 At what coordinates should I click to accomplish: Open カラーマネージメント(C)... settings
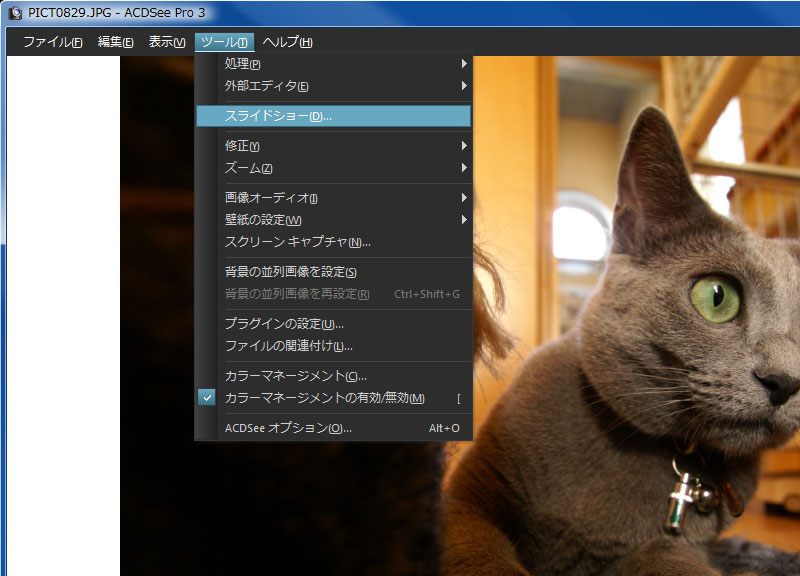click(x=333, y=376)
